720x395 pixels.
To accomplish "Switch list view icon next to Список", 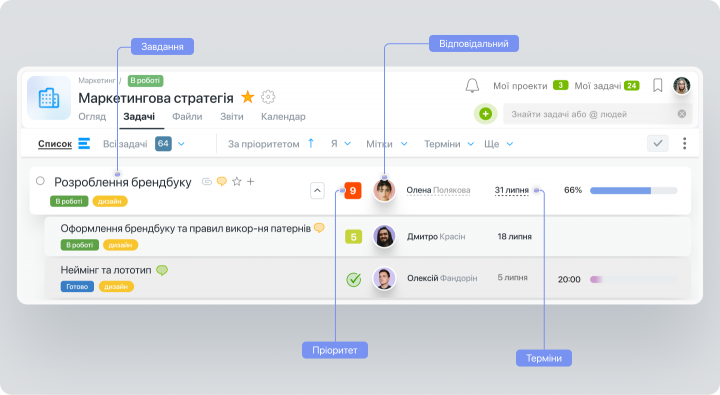I will click(x=84, y=144).
